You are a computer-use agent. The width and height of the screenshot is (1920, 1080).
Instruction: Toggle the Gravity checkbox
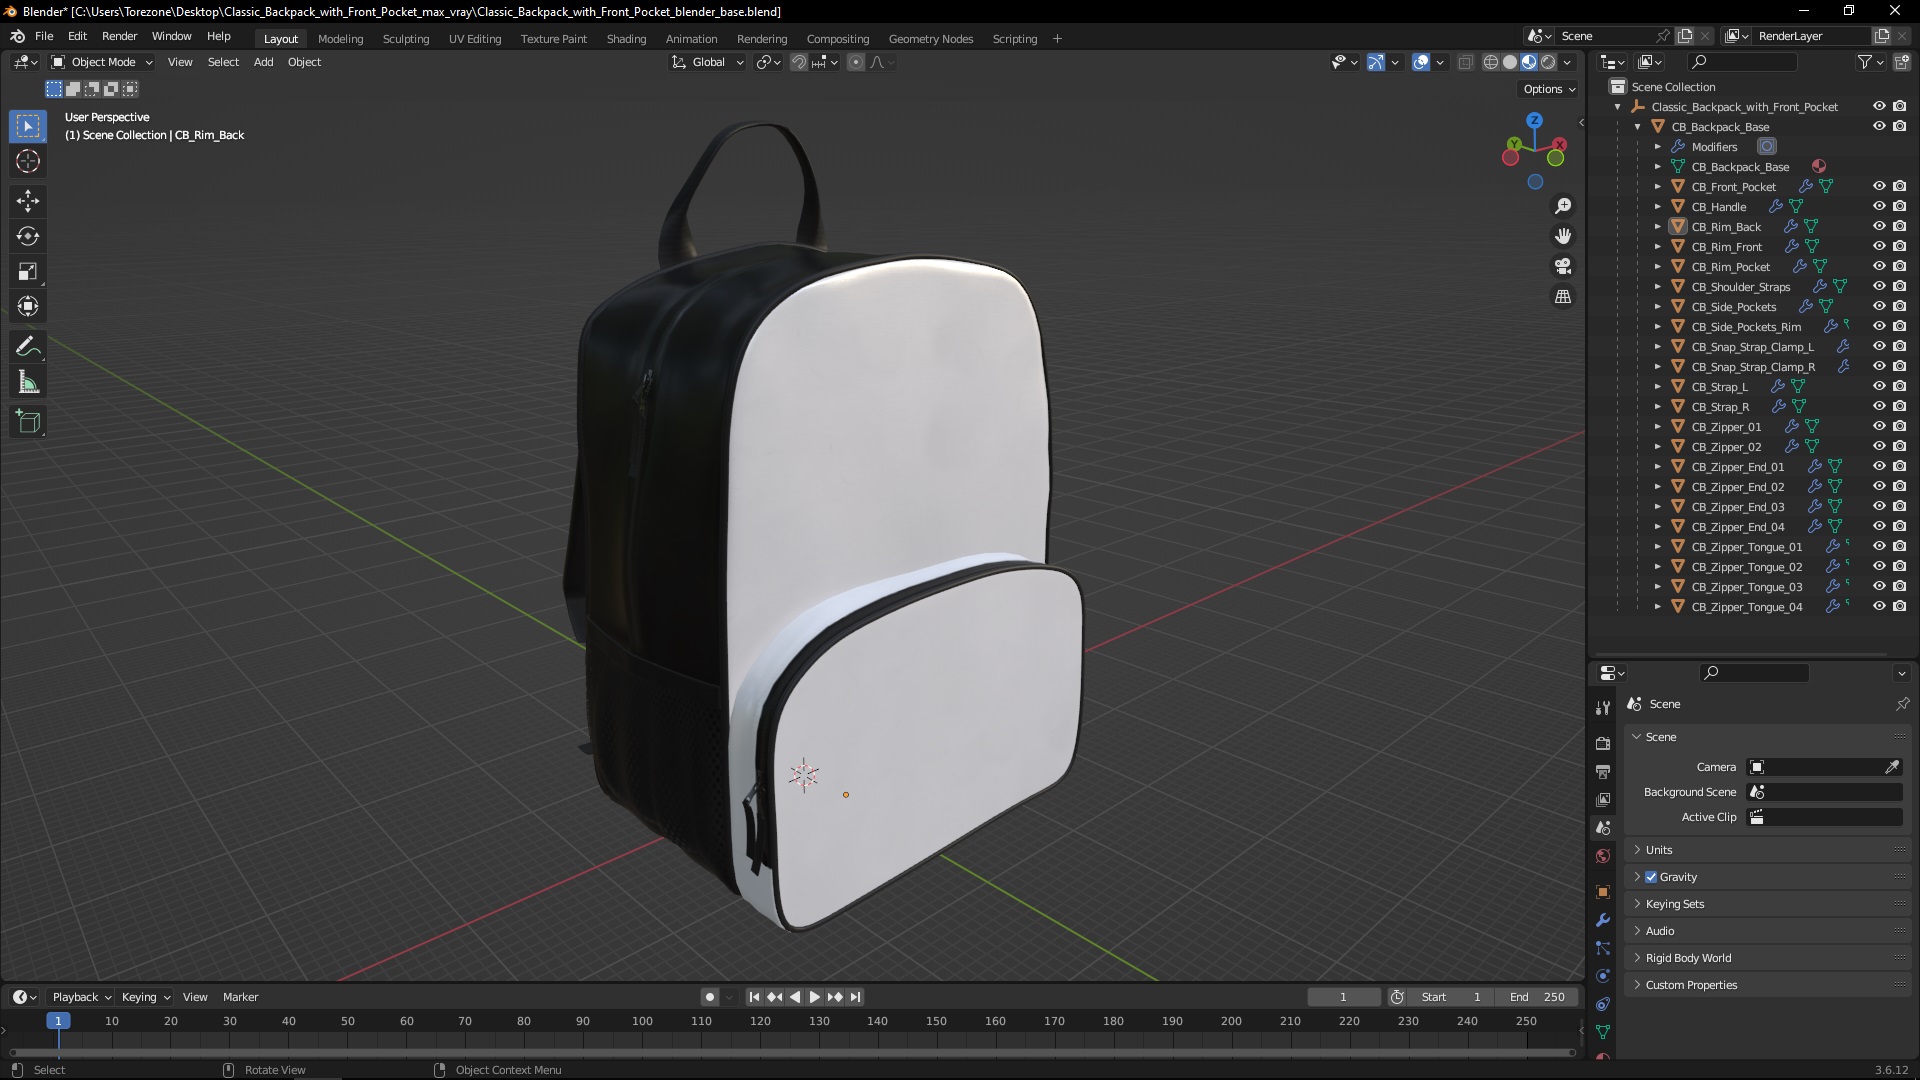[1651, 877]
